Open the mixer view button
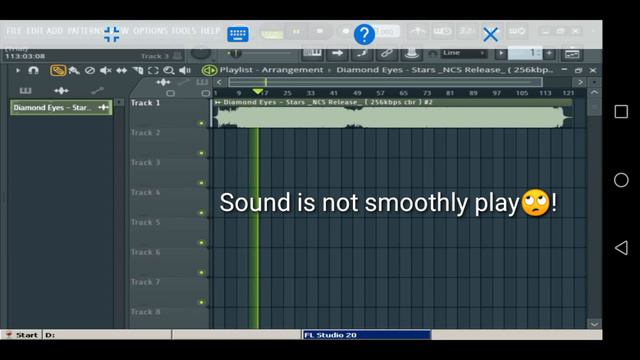The width and height of the screenshot is (640, 360). coord(572,53)
